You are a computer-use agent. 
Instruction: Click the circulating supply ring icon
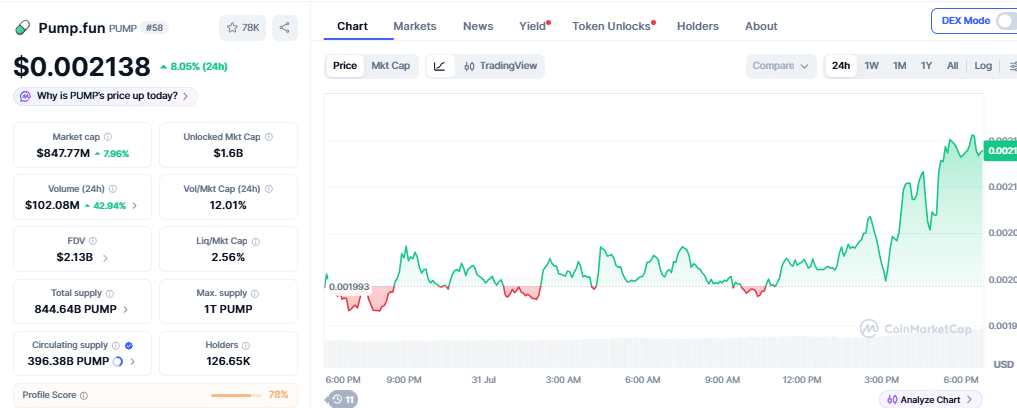point(118,361)
